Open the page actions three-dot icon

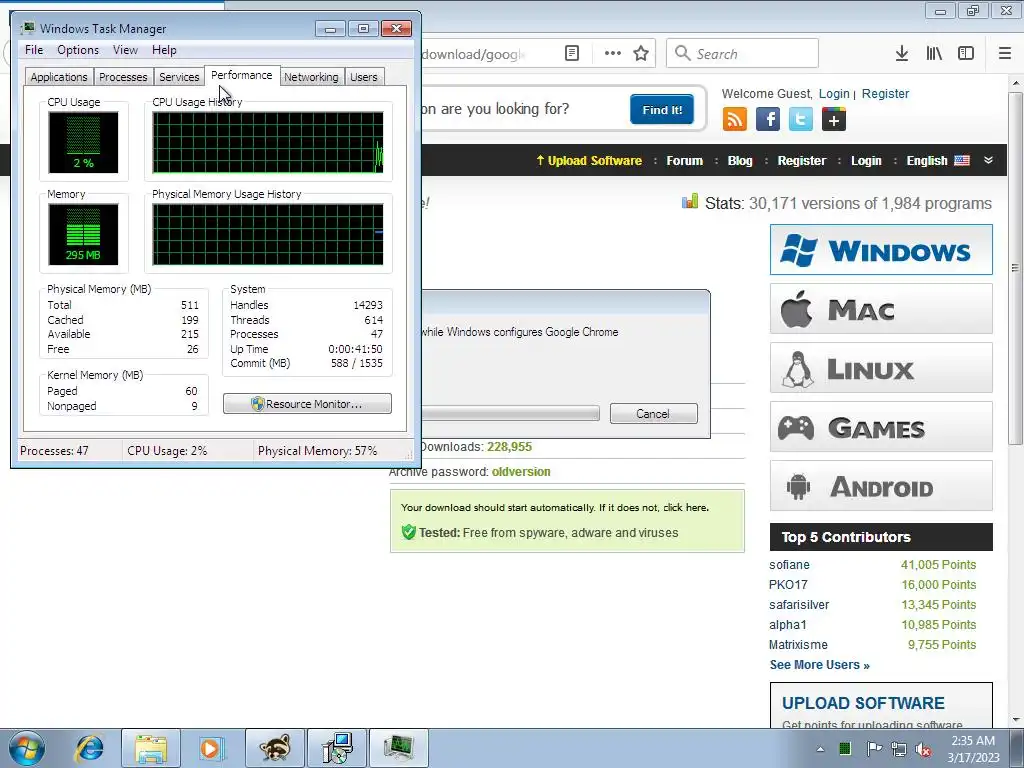coord(613,54)
